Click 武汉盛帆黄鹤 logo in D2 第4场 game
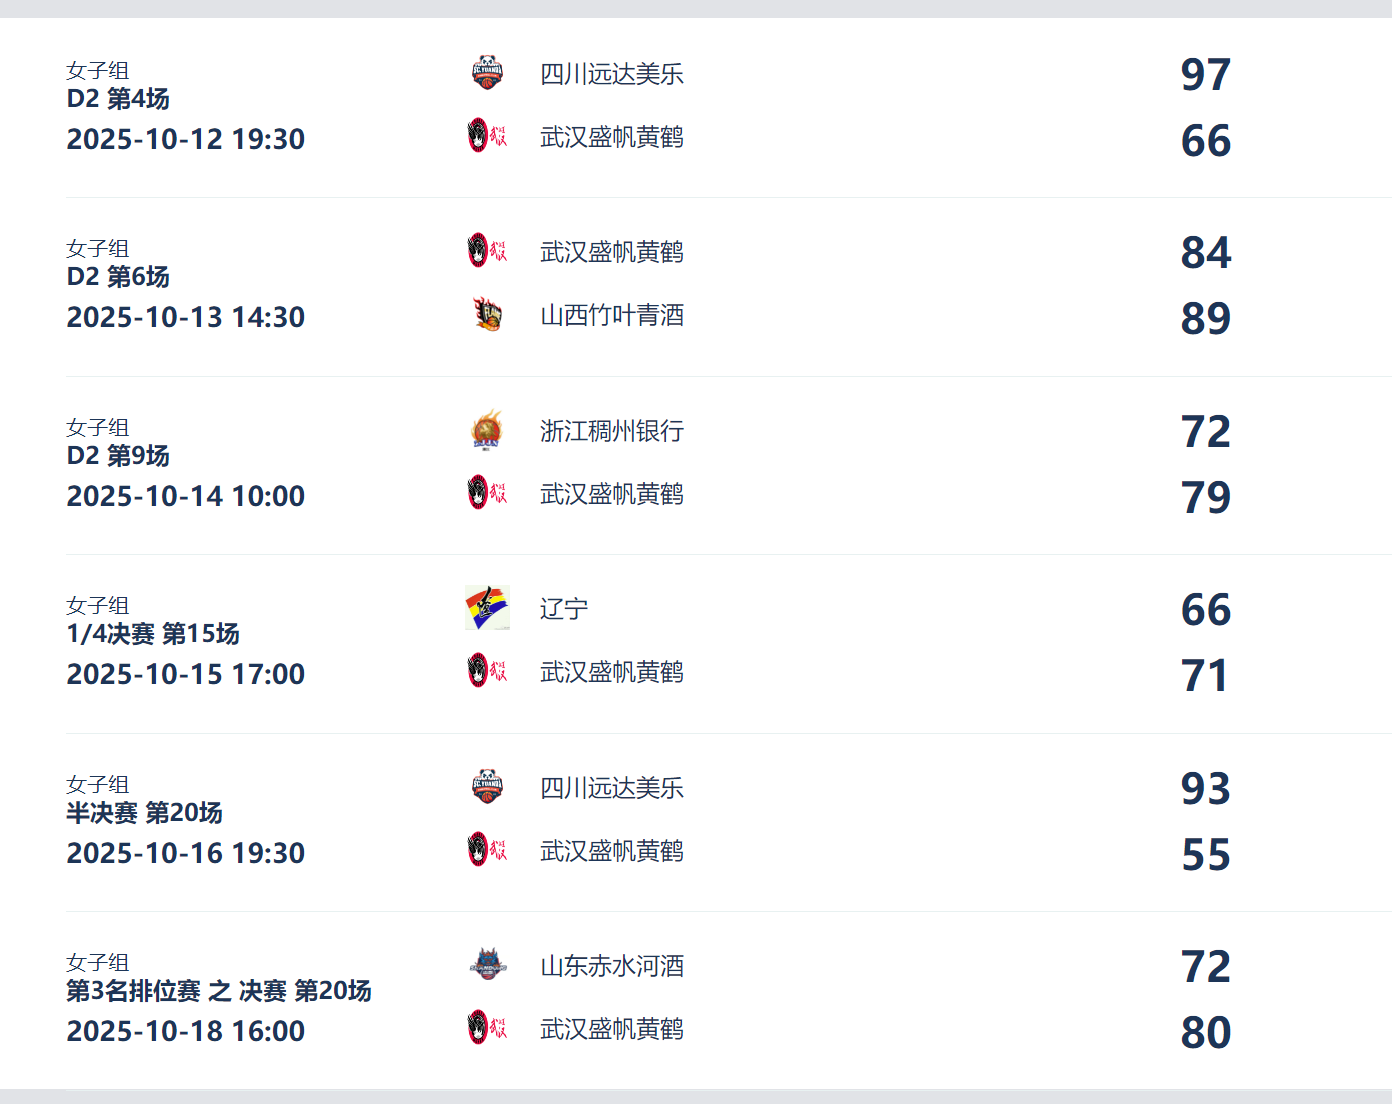Viewport: 1392px width, 1104px height. (x=487, y=136)
